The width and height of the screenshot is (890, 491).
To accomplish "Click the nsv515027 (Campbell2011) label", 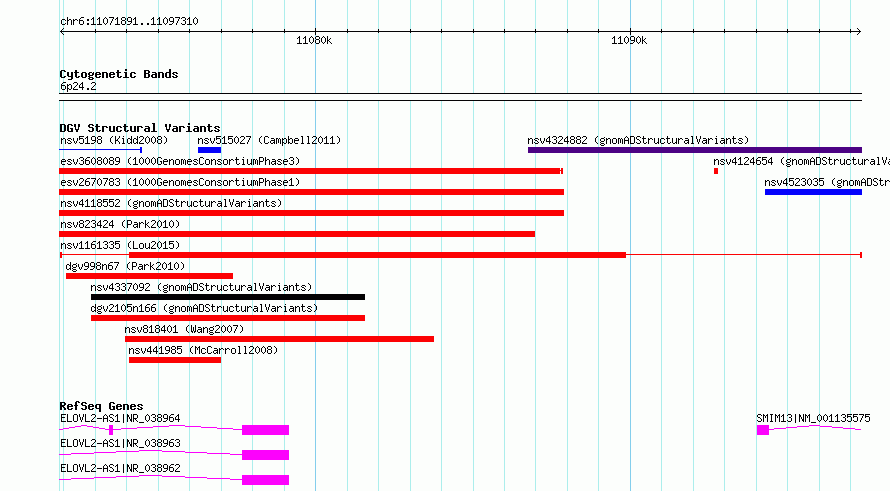I will coord(269,140).
